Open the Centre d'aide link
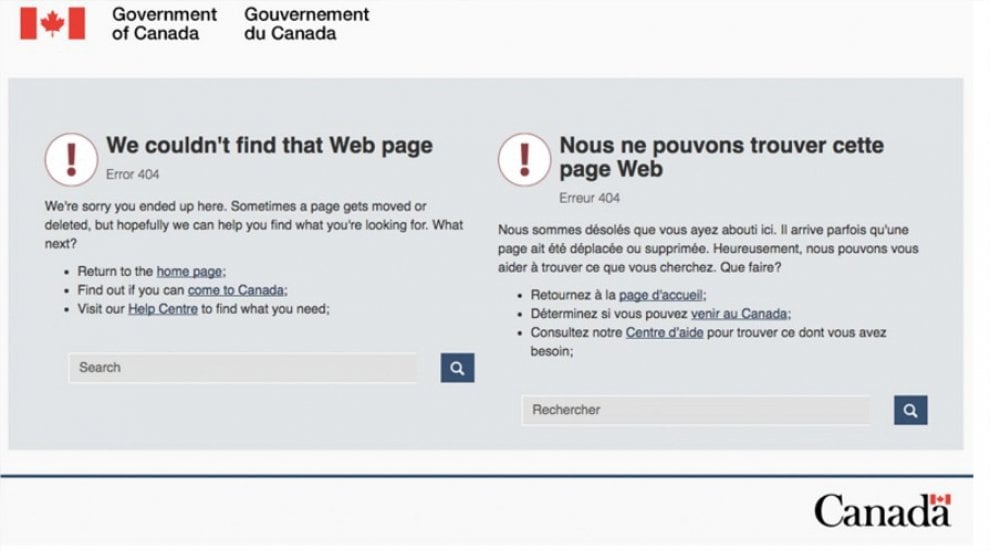The height and width of the screenshot is (551, 990). click(664, 333)
